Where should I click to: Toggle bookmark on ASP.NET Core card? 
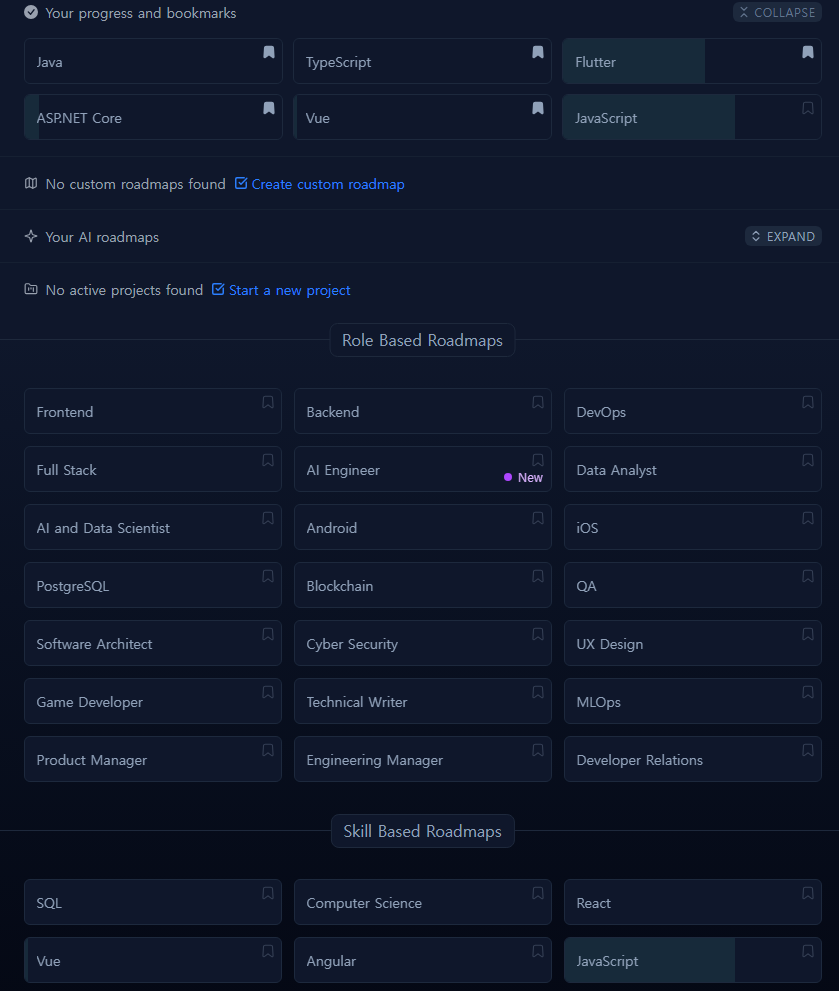coord(269,109)
